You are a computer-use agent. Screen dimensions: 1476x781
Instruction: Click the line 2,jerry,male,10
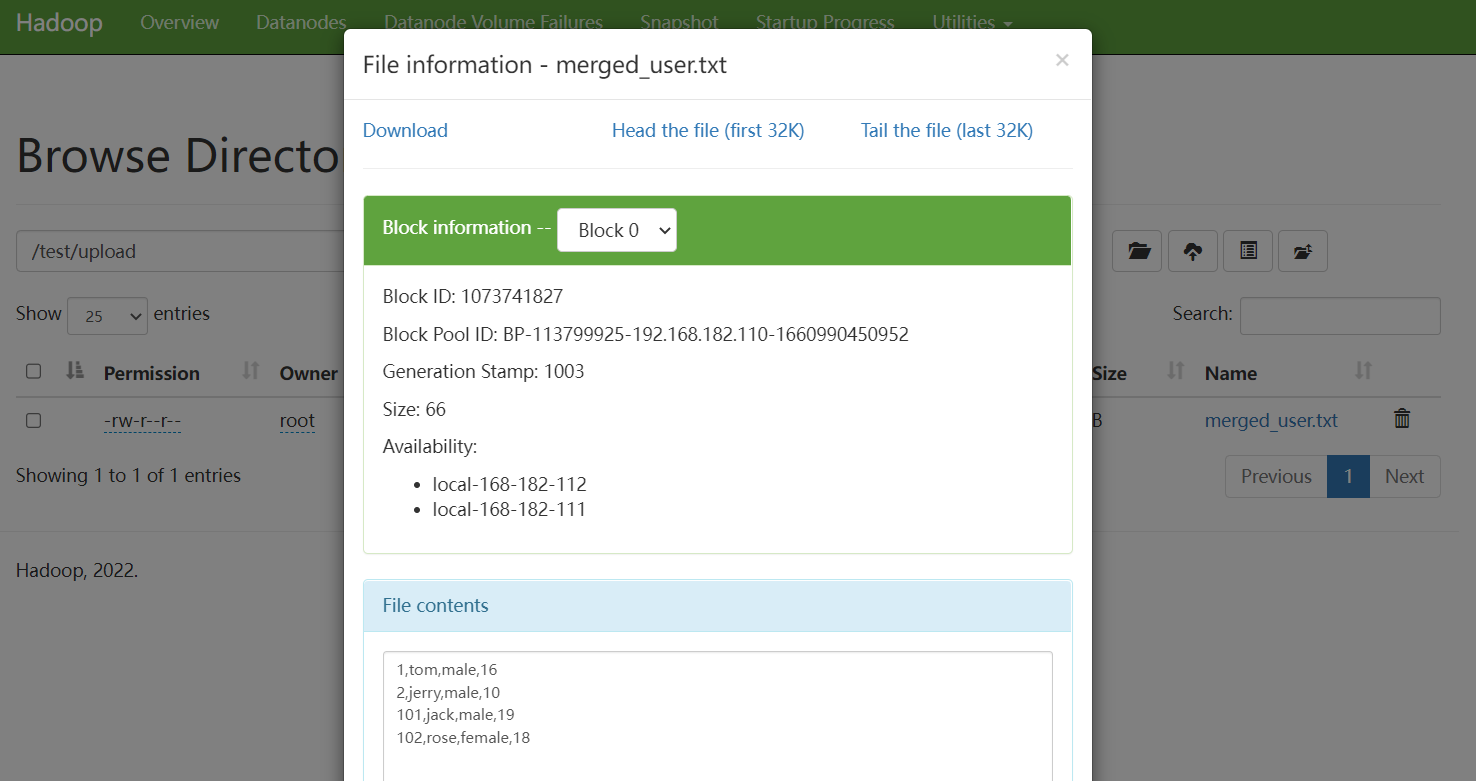pos(449,692)
